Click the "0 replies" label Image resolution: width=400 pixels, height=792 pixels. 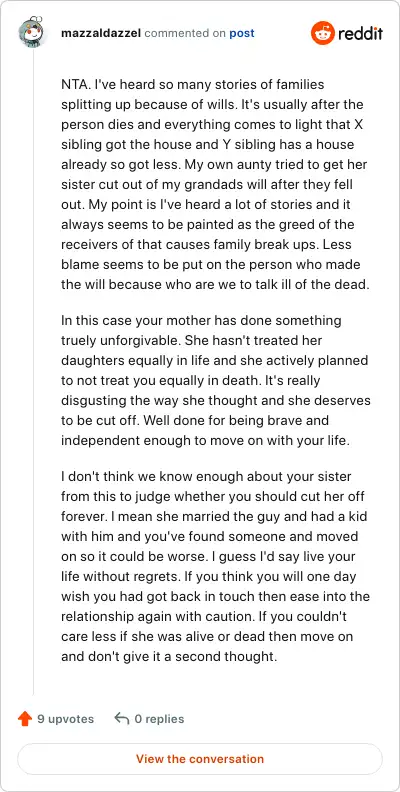click(159, 719)
